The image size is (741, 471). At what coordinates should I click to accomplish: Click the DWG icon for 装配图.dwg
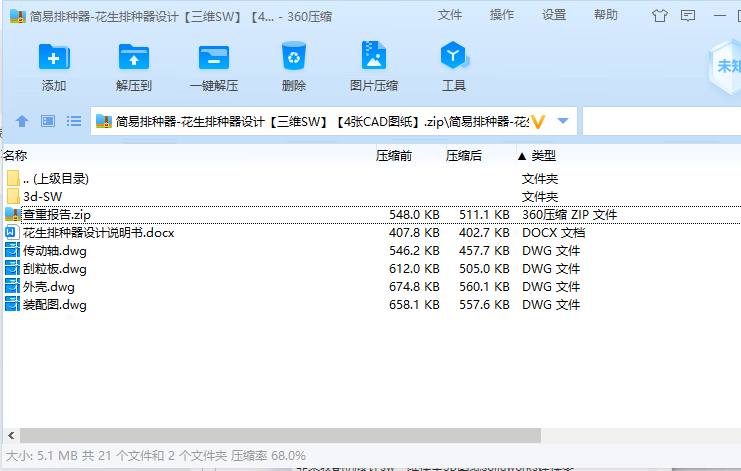[x=12, y=304]
